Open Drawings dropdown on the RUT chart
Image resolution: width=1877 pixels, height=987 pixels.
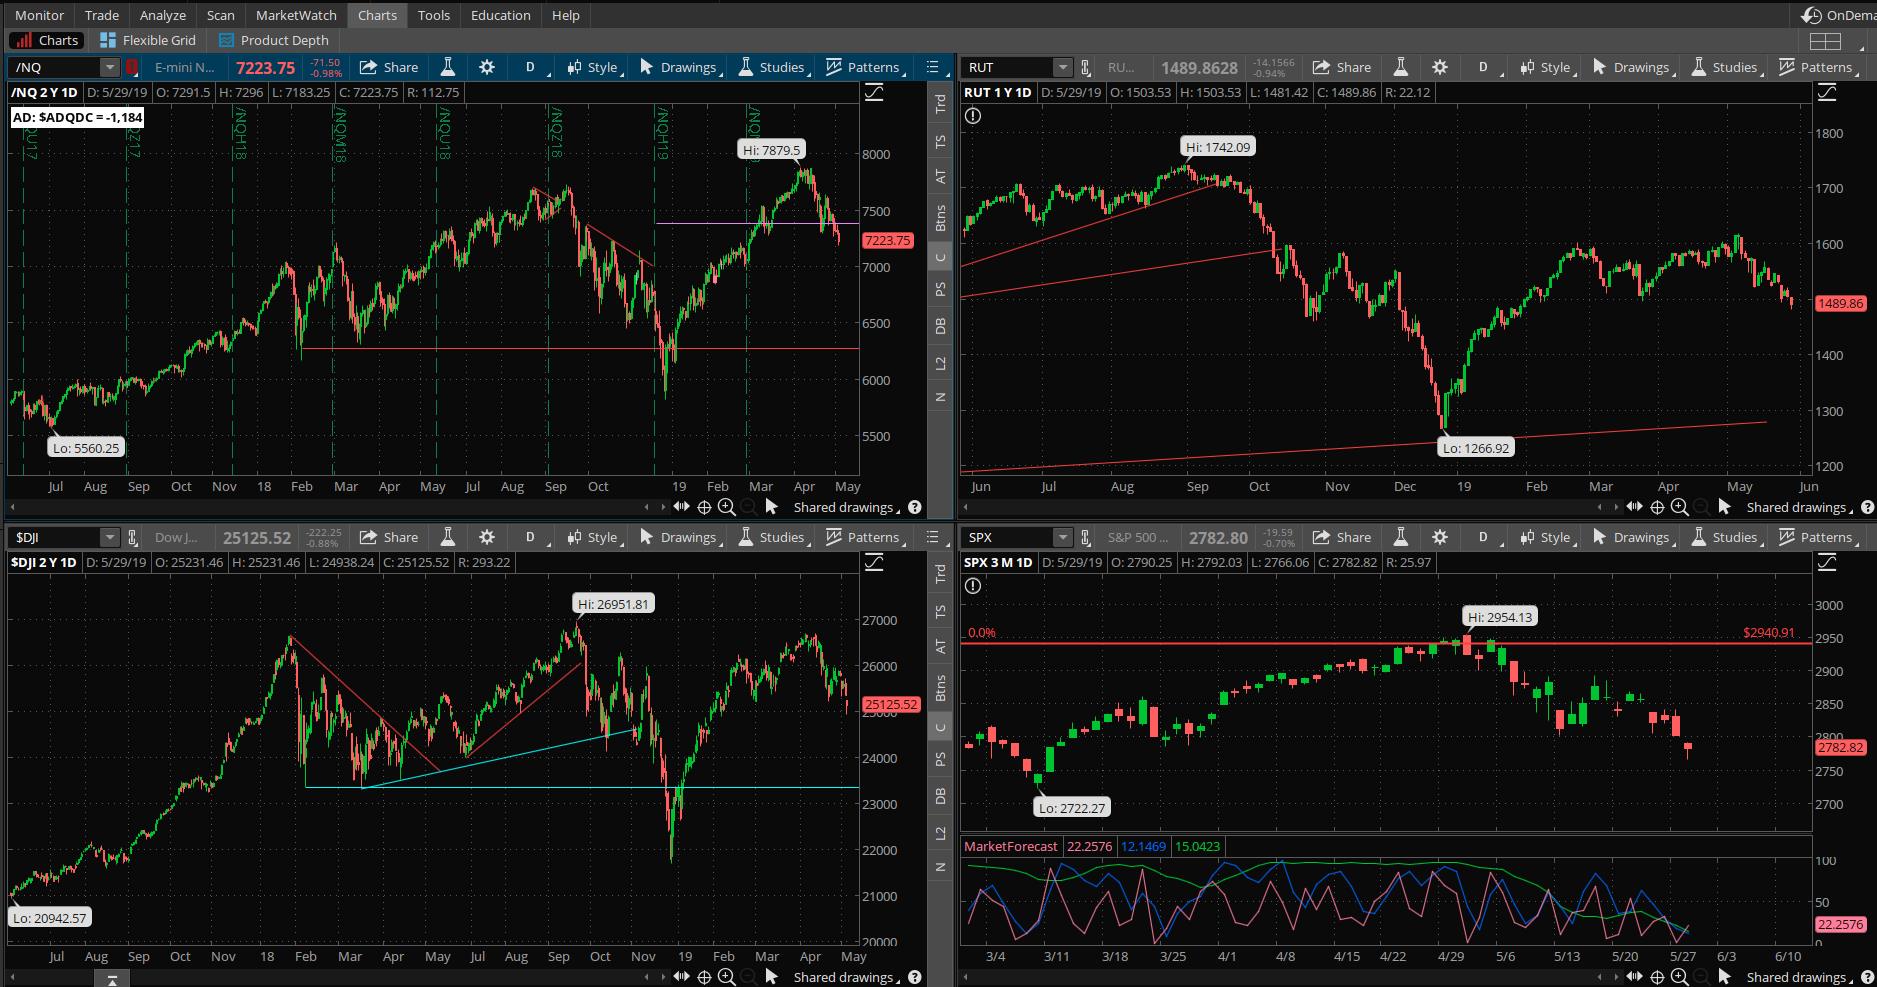(1632, 67)
